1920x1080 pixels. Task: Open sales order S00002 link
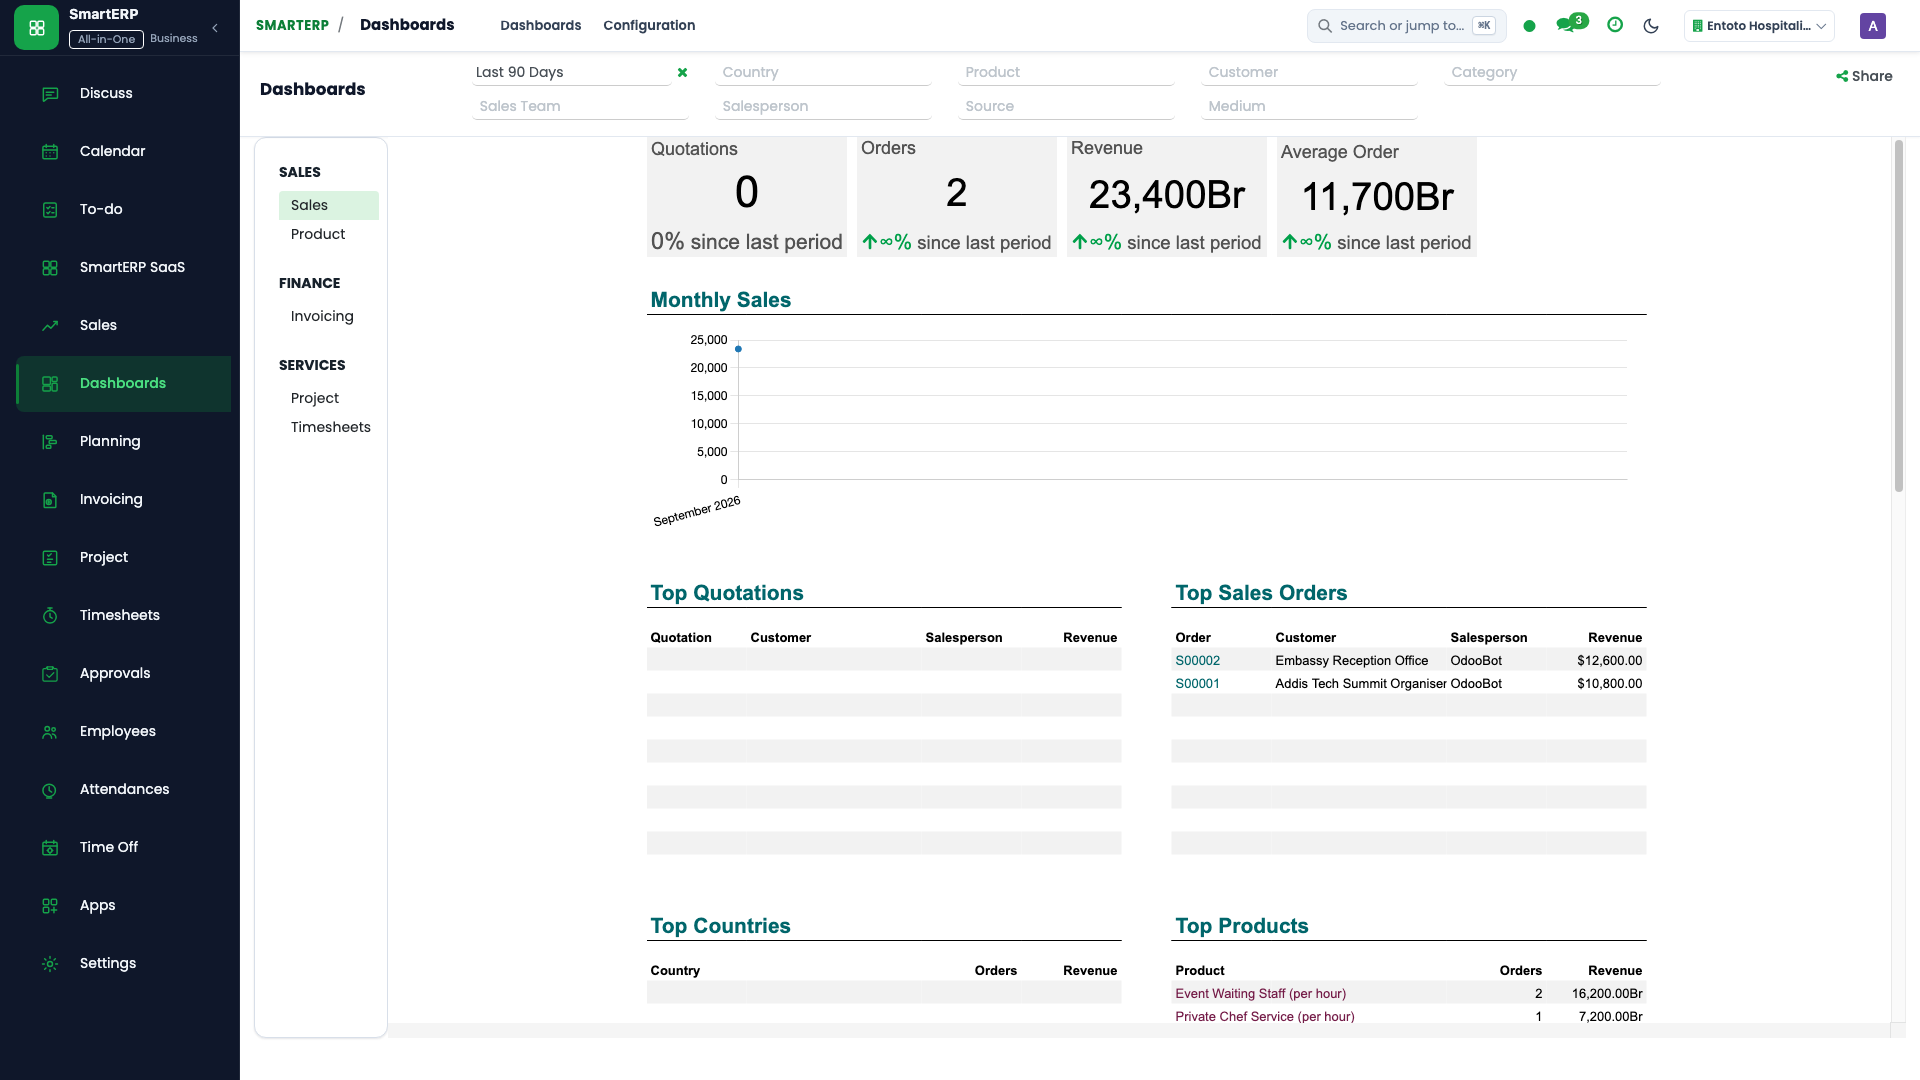click(1197, 661)
